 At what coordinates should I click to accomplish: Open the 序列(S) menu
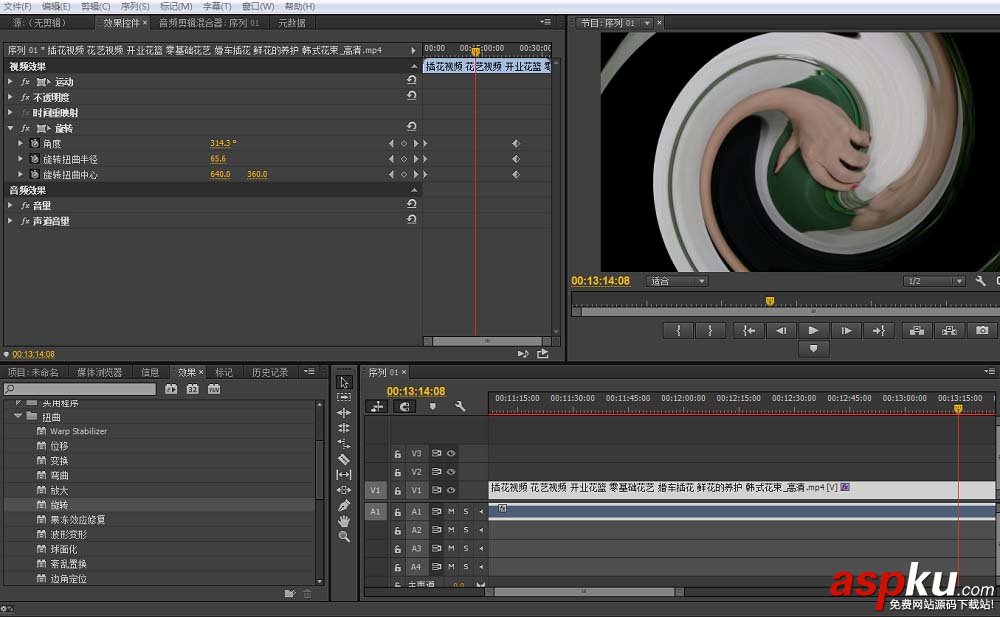135,6
